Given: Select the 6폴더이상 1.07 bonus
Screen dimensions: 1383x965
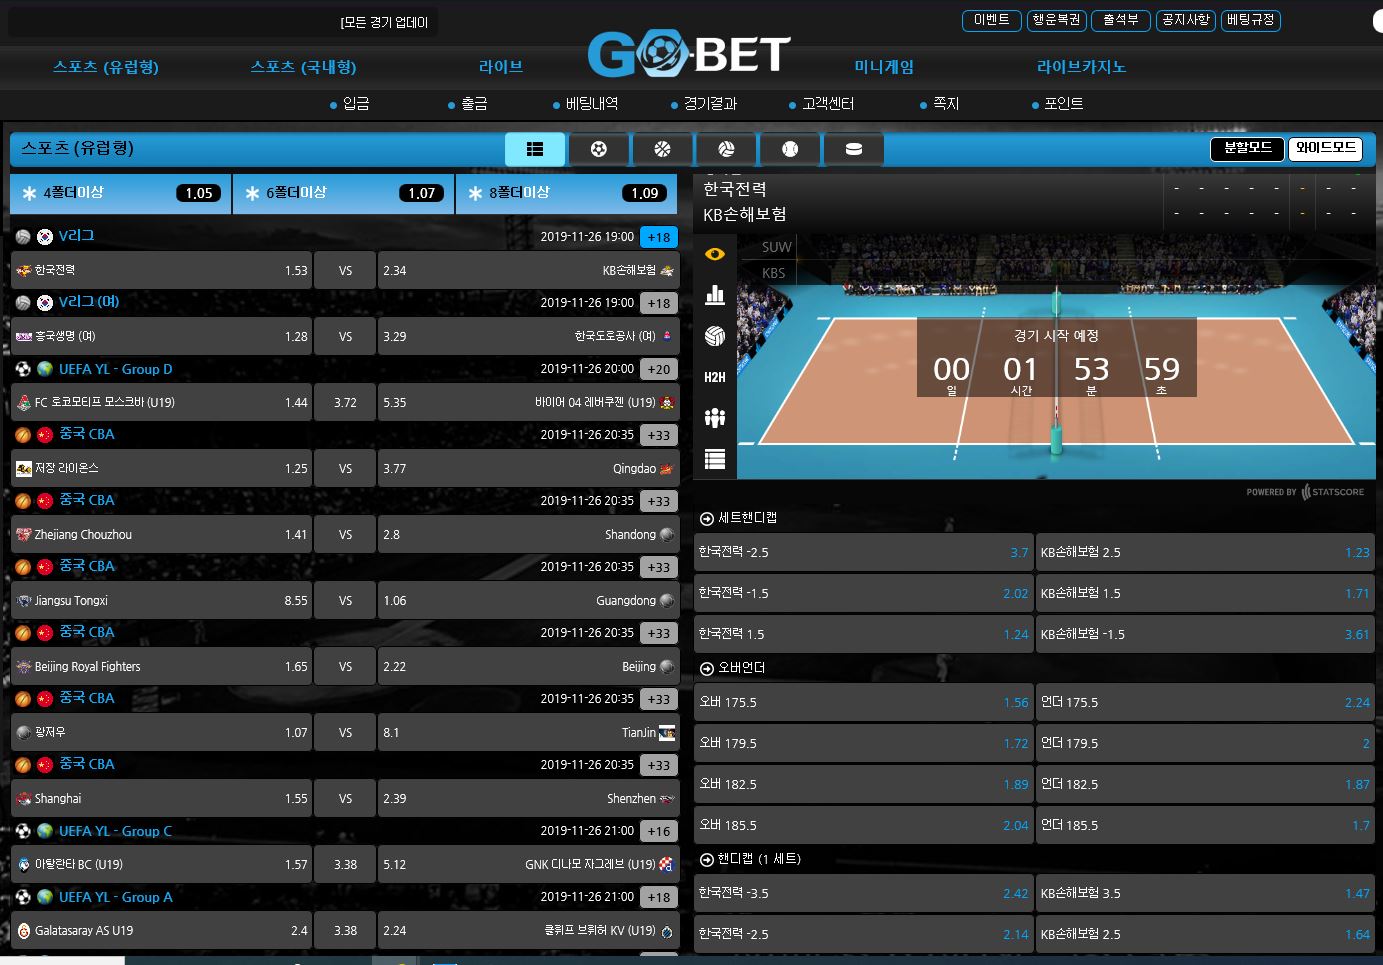Looking at the screenshot, I should (x=343, y=193).
